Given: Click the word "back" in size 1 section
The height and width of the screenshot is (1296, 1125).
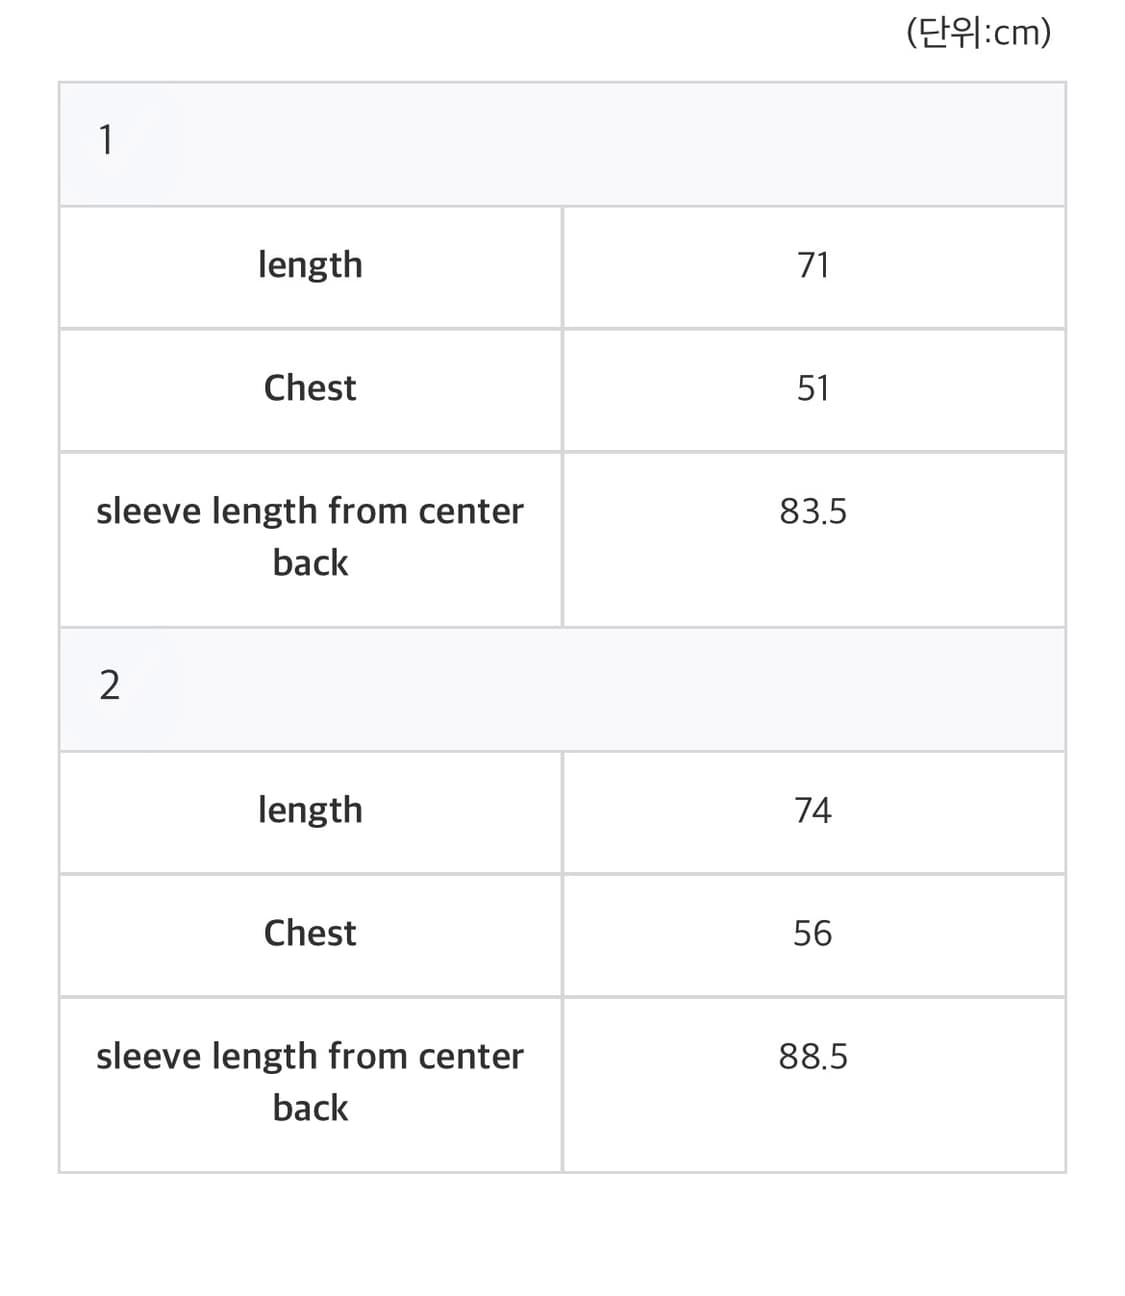Looking at the screenshot, I should click(x=310, y=563).
